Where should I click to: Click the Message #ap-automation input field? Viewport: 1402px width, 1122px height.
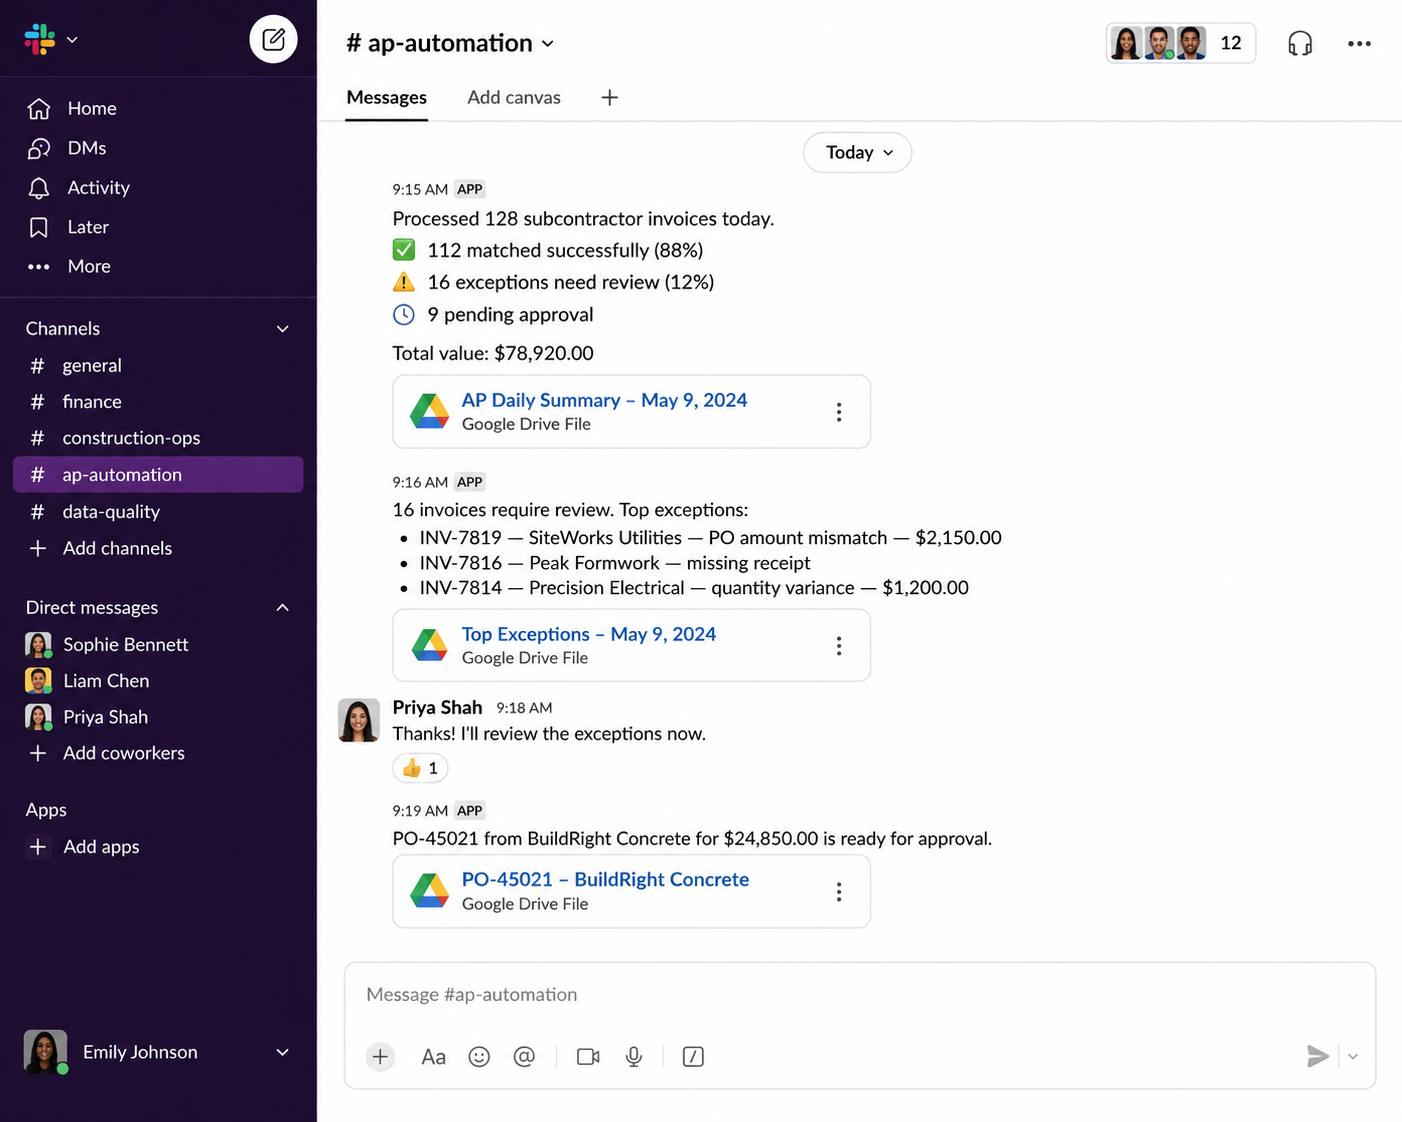click(x=860, y=995)
